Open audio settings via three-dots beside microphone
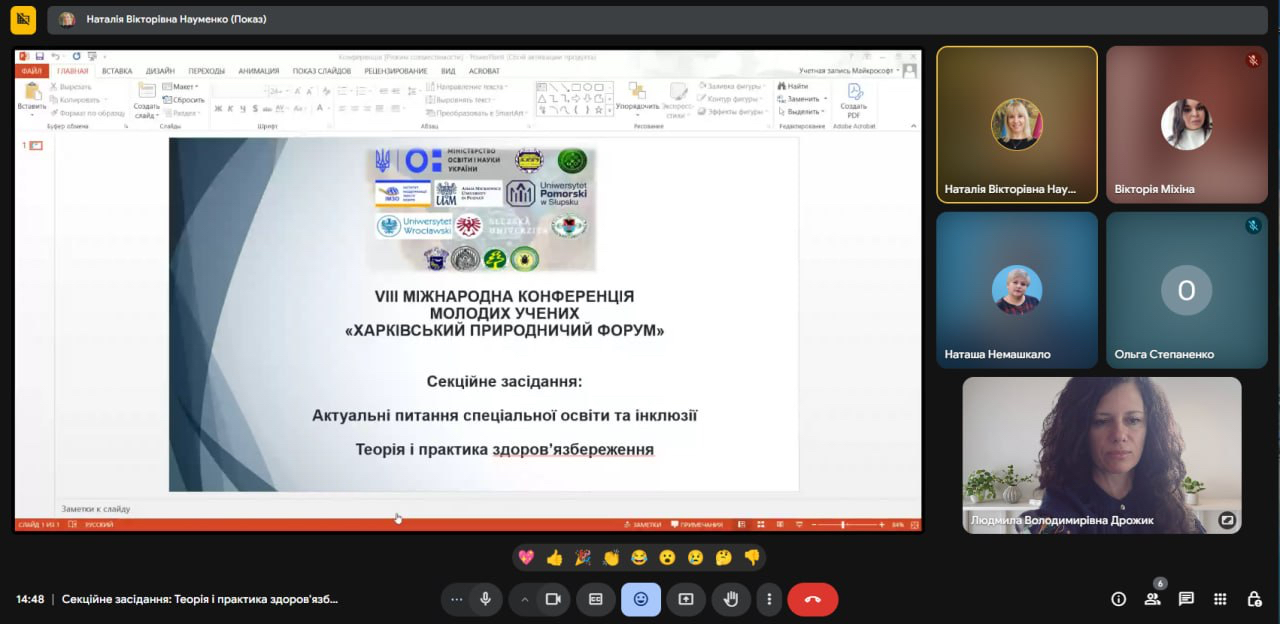1280x624 pixels. pos(457,599)
